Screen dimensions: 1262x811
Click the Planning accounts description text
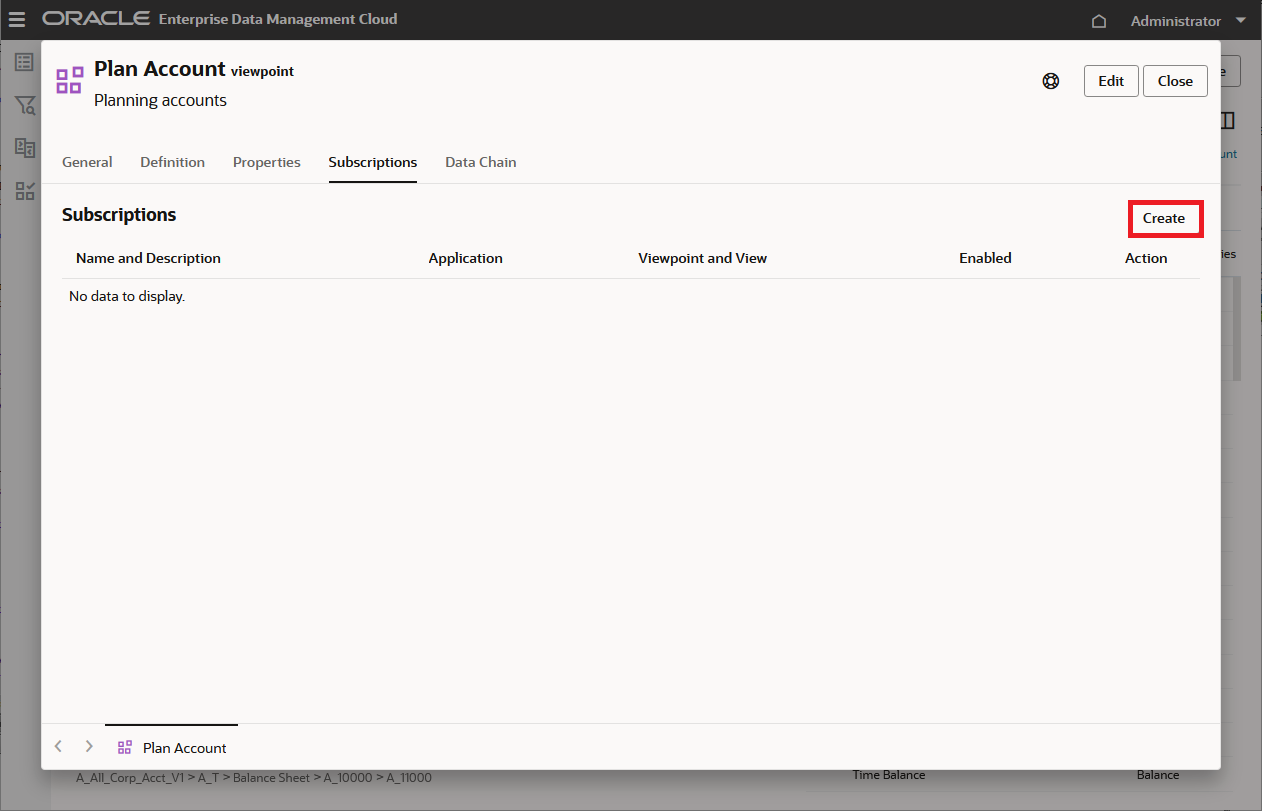click(160, 100)
